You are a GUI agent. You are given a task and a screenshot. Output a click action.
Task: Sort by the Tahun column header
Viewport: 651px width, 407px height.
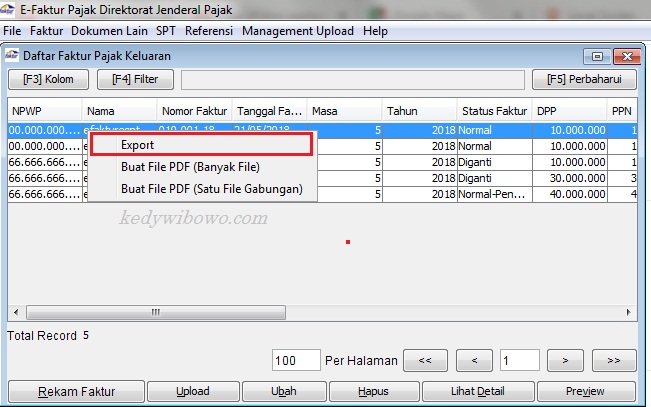point(420,111)
